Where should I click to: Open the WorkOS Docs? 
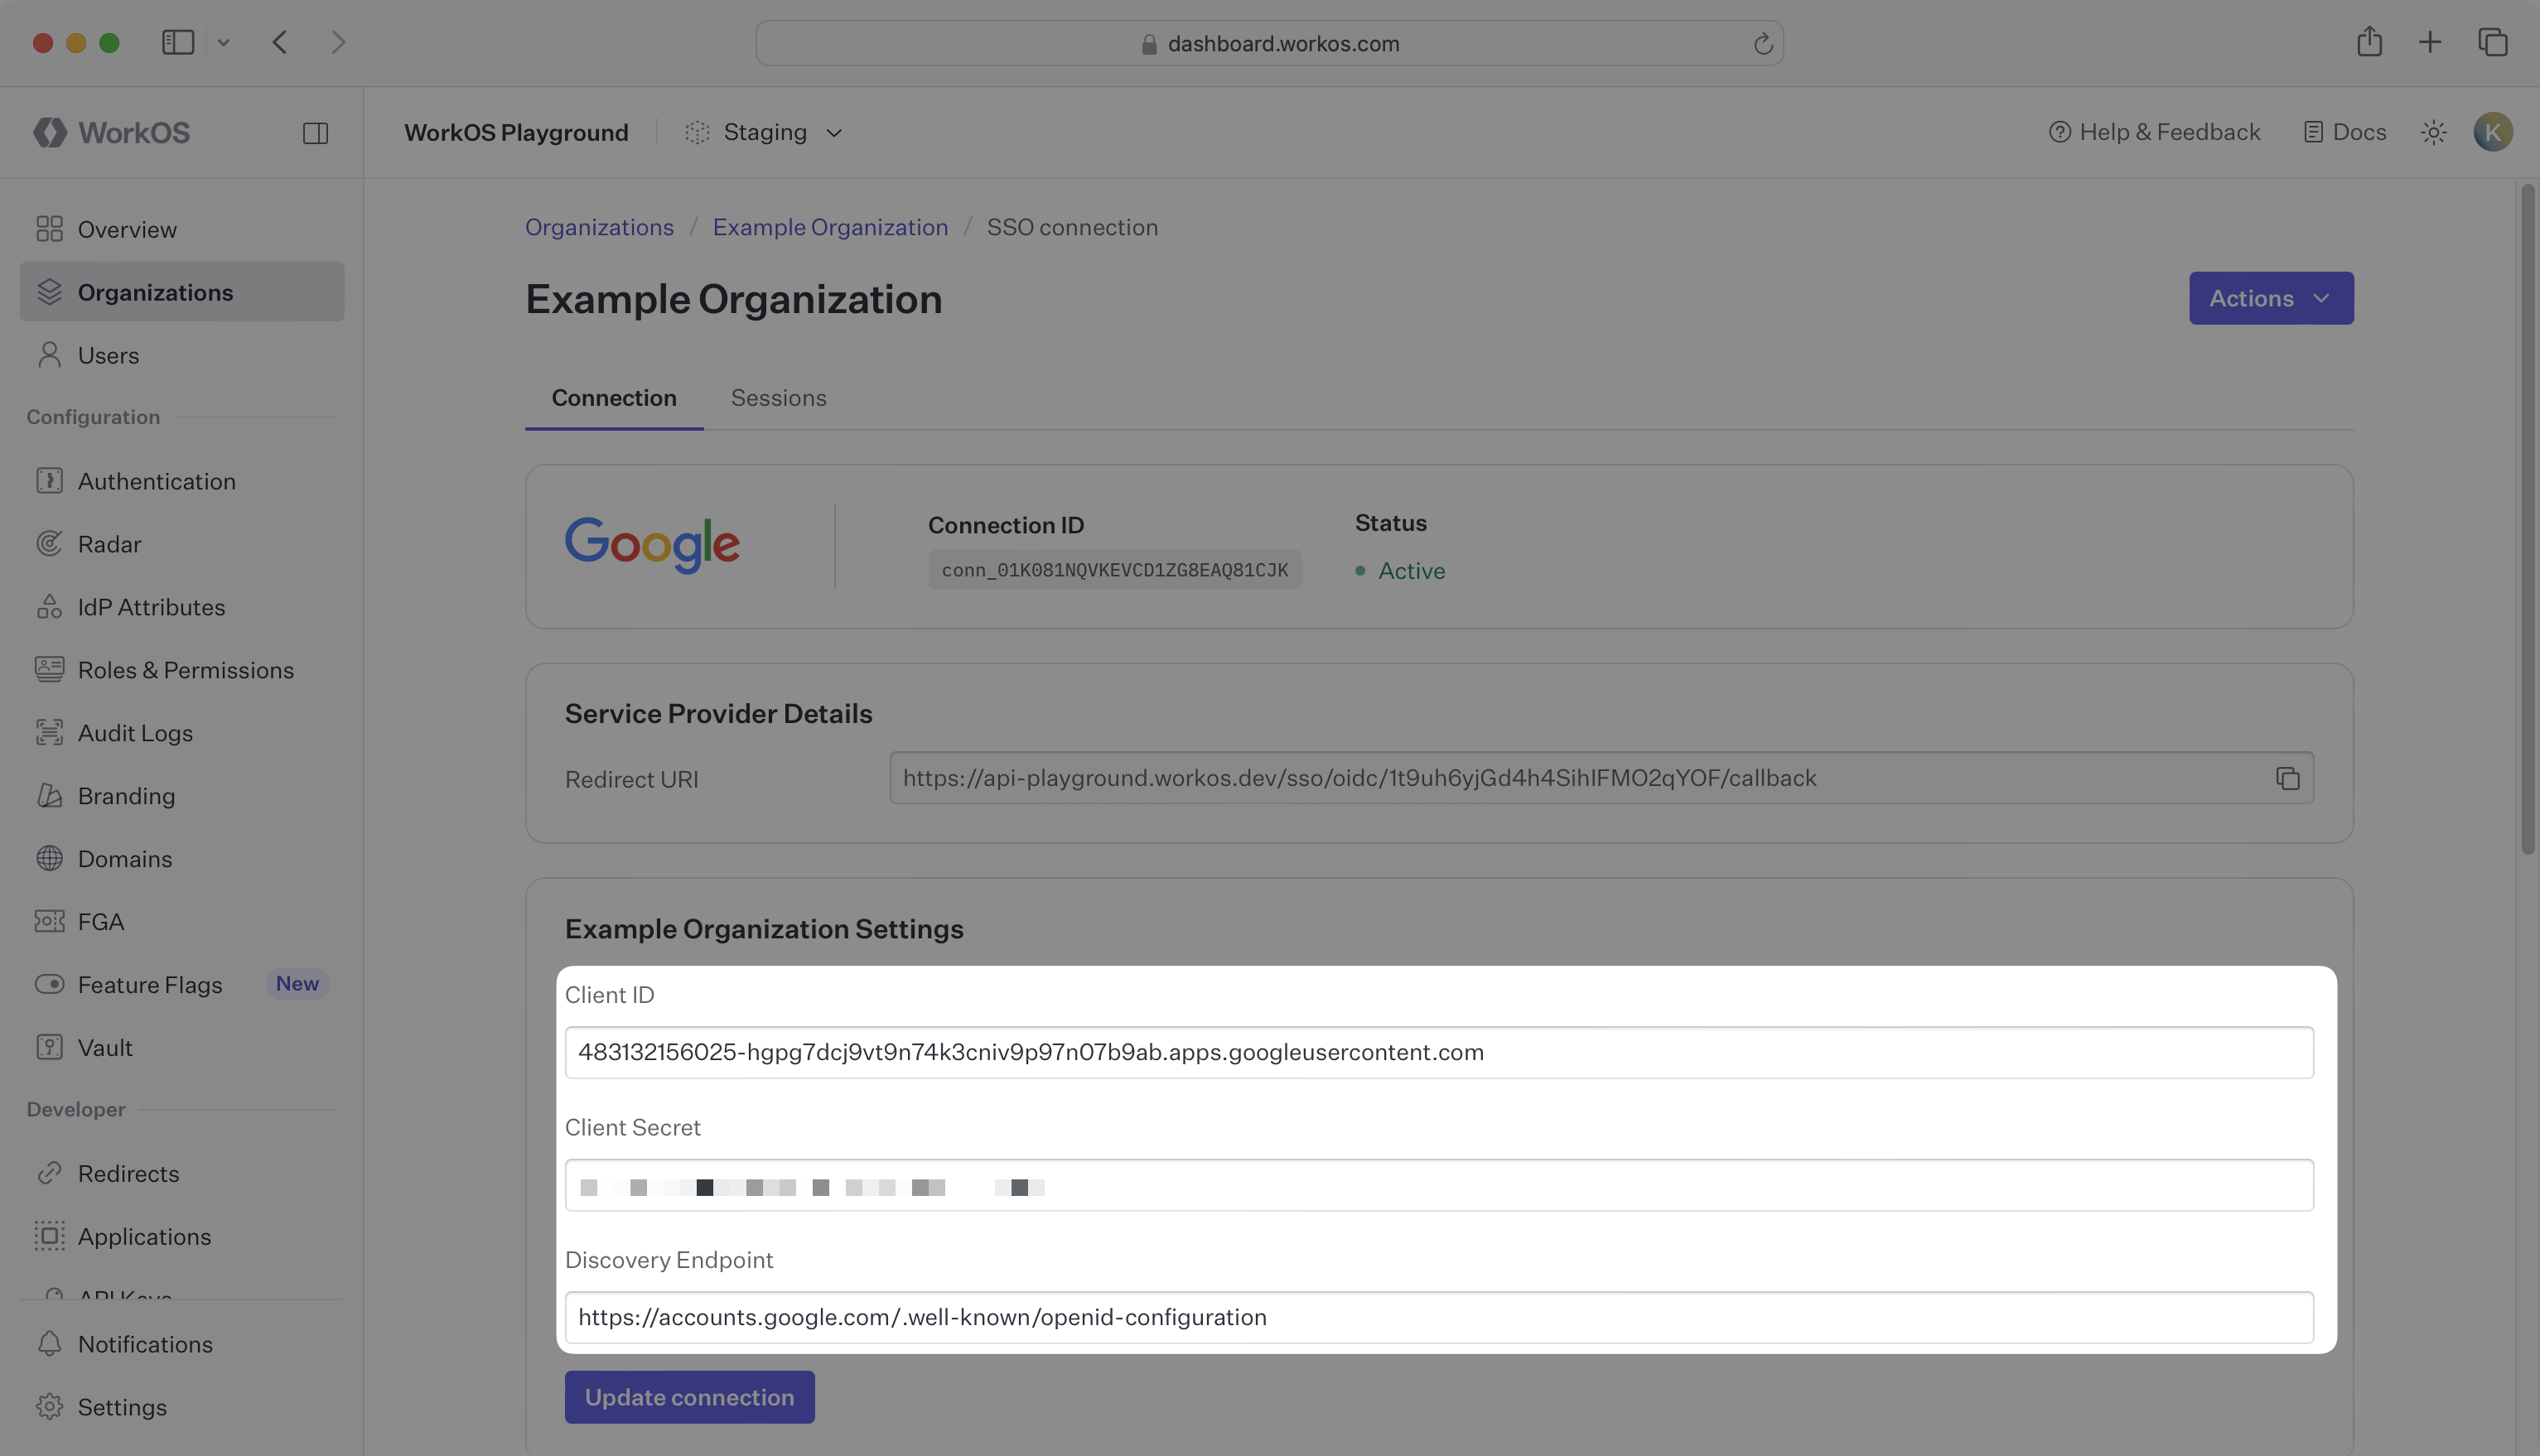(2344, 131)
